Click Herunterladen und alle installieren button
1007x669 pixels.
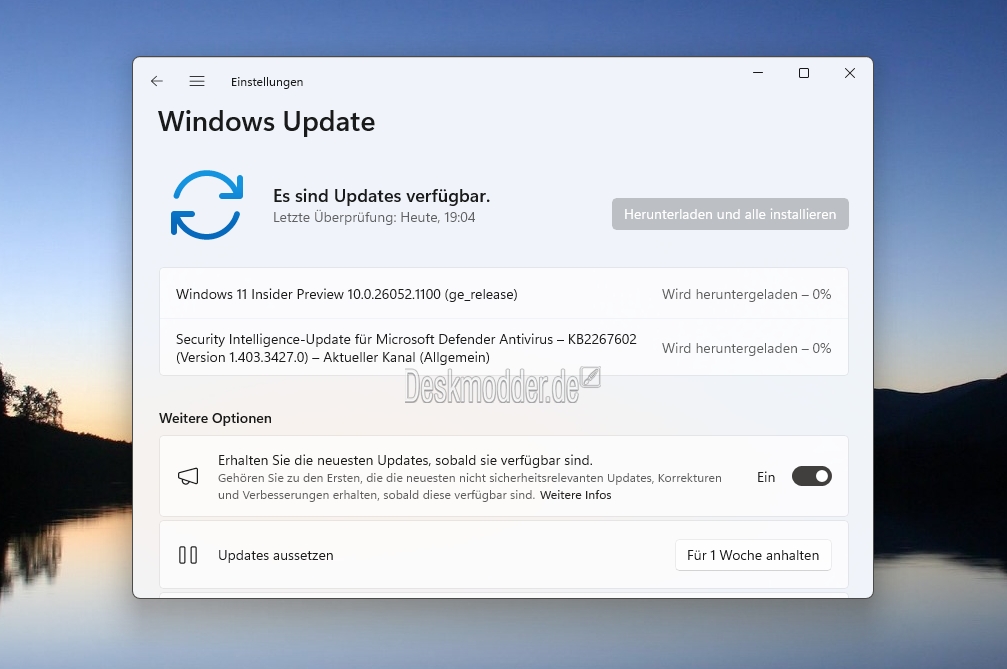click(730, 214)
